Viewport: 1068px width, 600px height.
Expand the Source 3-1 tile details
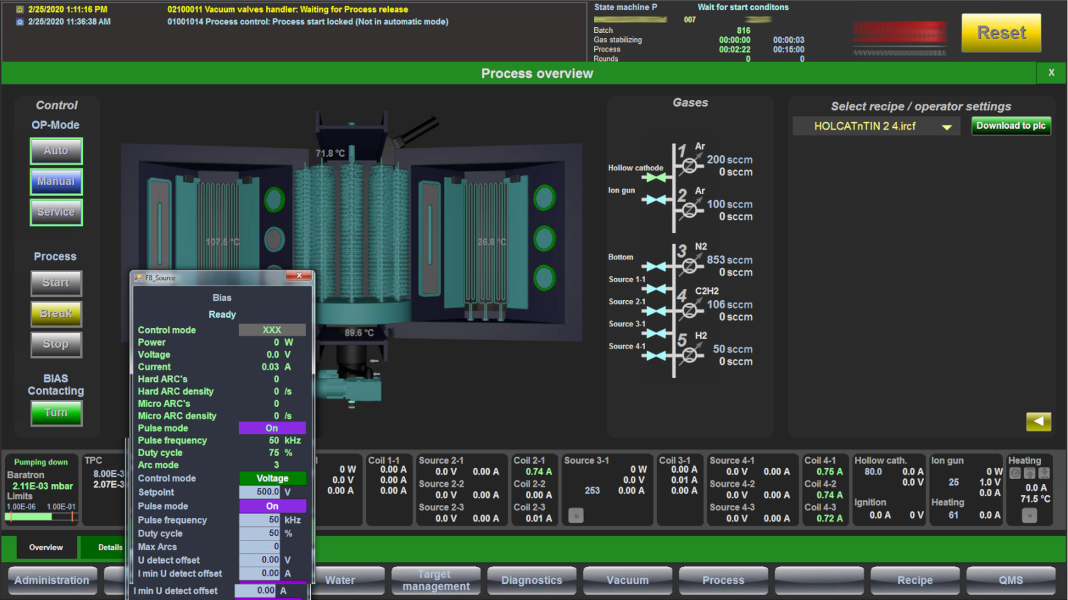[x=577, y=515]
